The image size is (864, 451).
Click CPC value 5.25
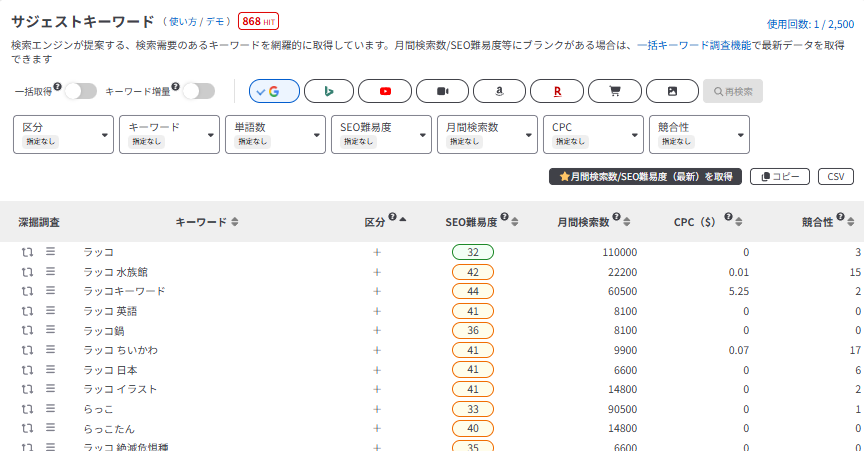click(x=738, y=291)
